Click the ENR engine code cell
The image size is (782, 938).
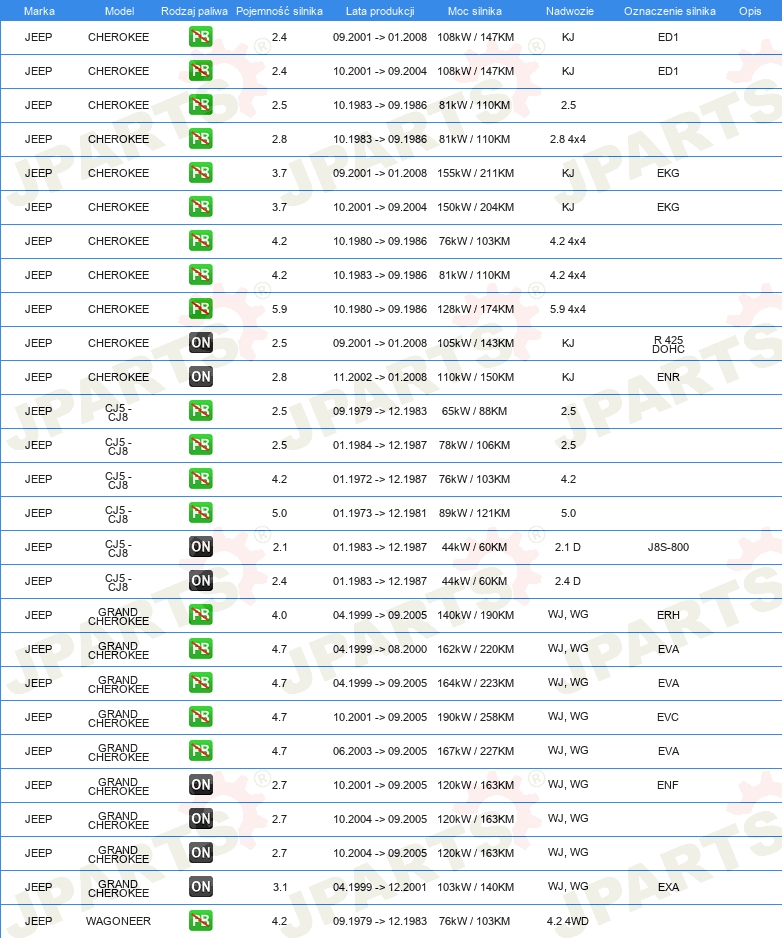pyautogui.click(x=668, y=377)
